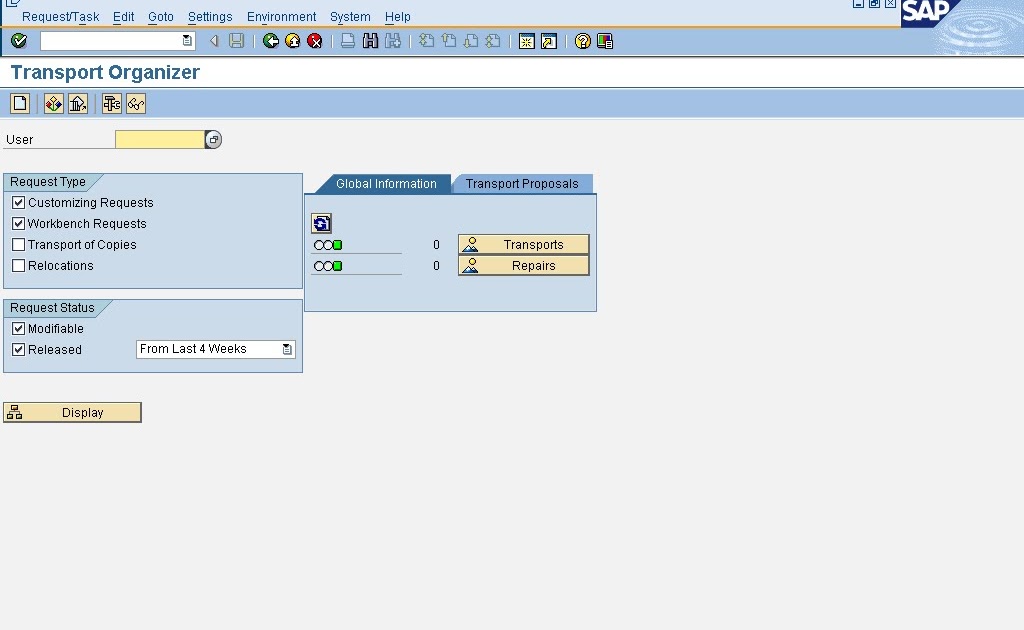This screenshot has width=1024, height=630.
Task: Open the search help for the User field
Action: pyautogui.click(x=213, y=139)
